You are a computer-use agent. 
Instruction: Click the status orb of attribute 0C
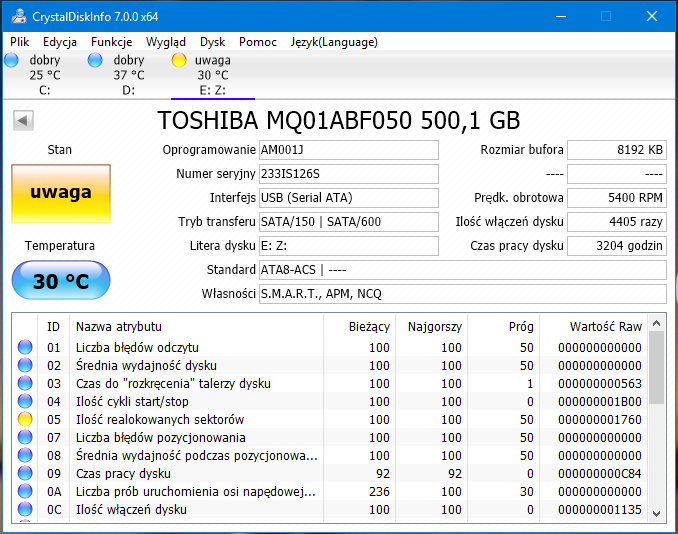point(25,509)
